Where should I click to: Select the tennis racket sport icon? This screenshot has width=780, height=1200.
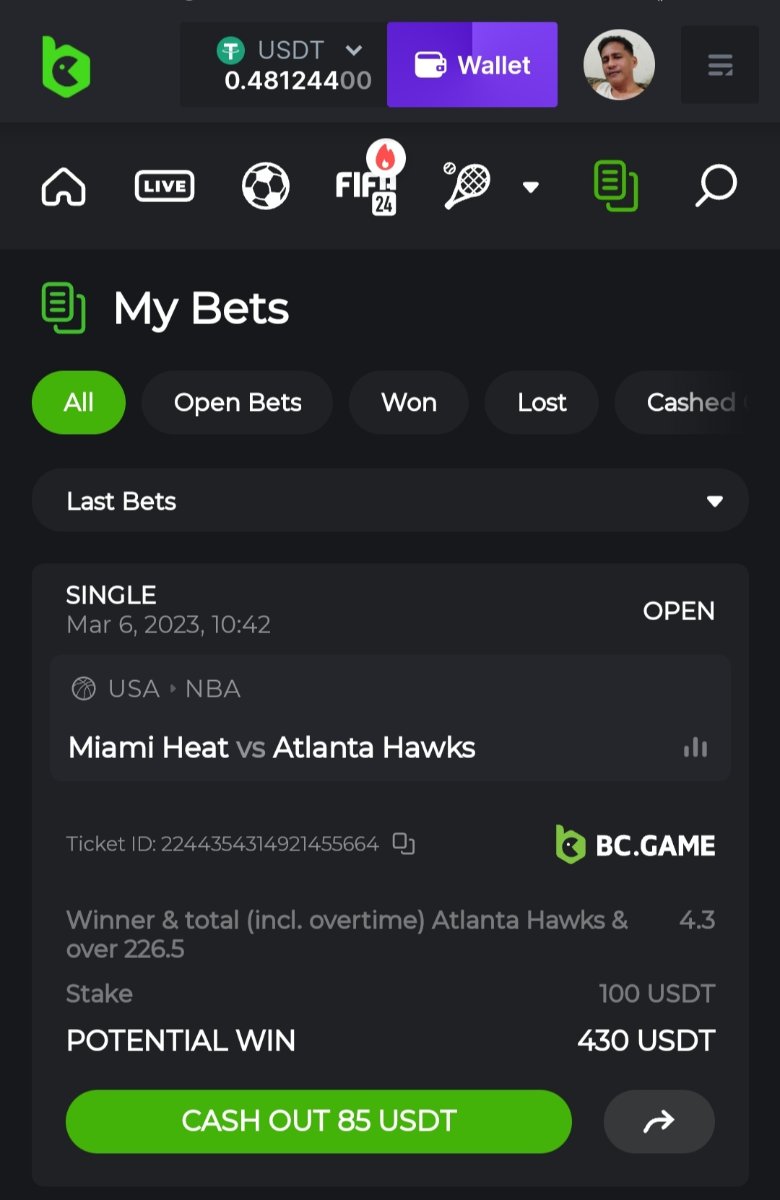pos(467,185)
